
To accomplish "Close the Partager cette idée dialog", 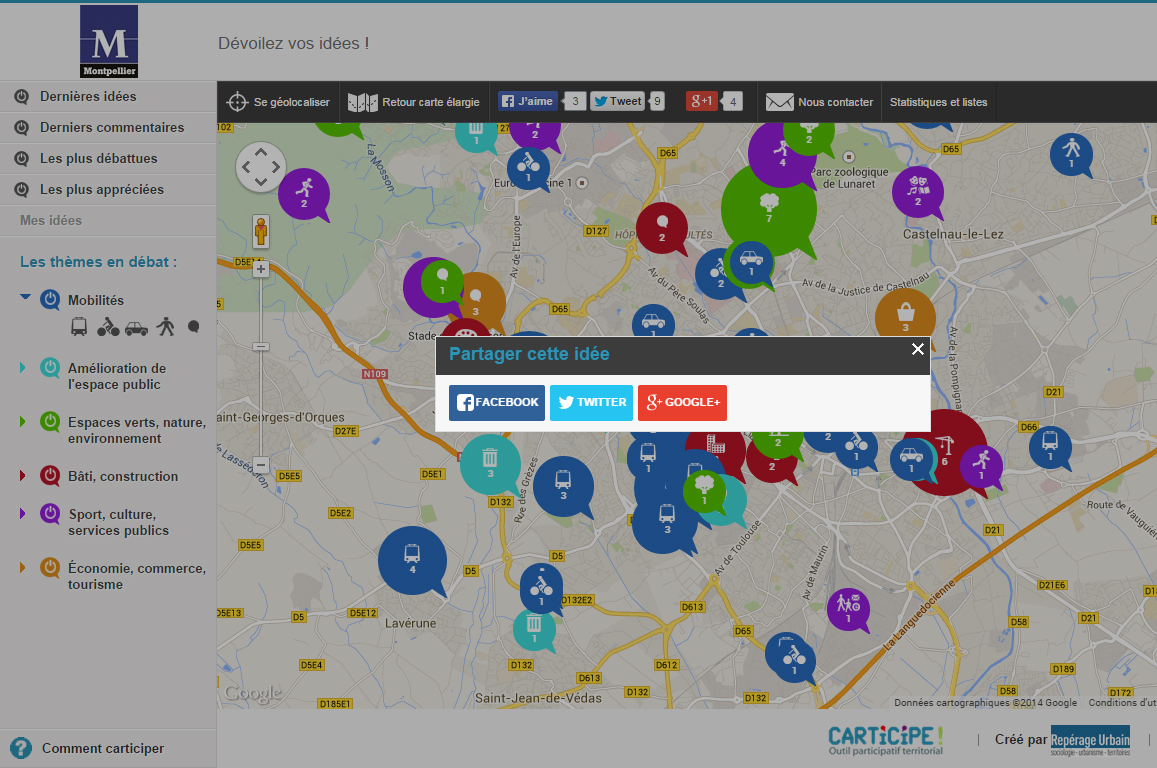I will pos(917,349).
